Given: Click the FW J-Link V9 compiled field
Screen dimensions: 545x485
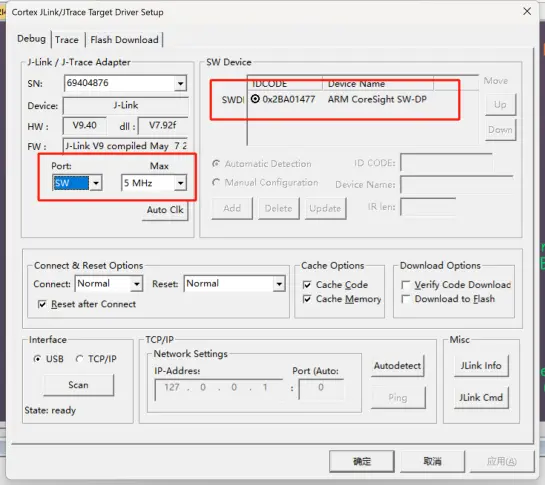Looking at the screenshot, I should [125, 146].
